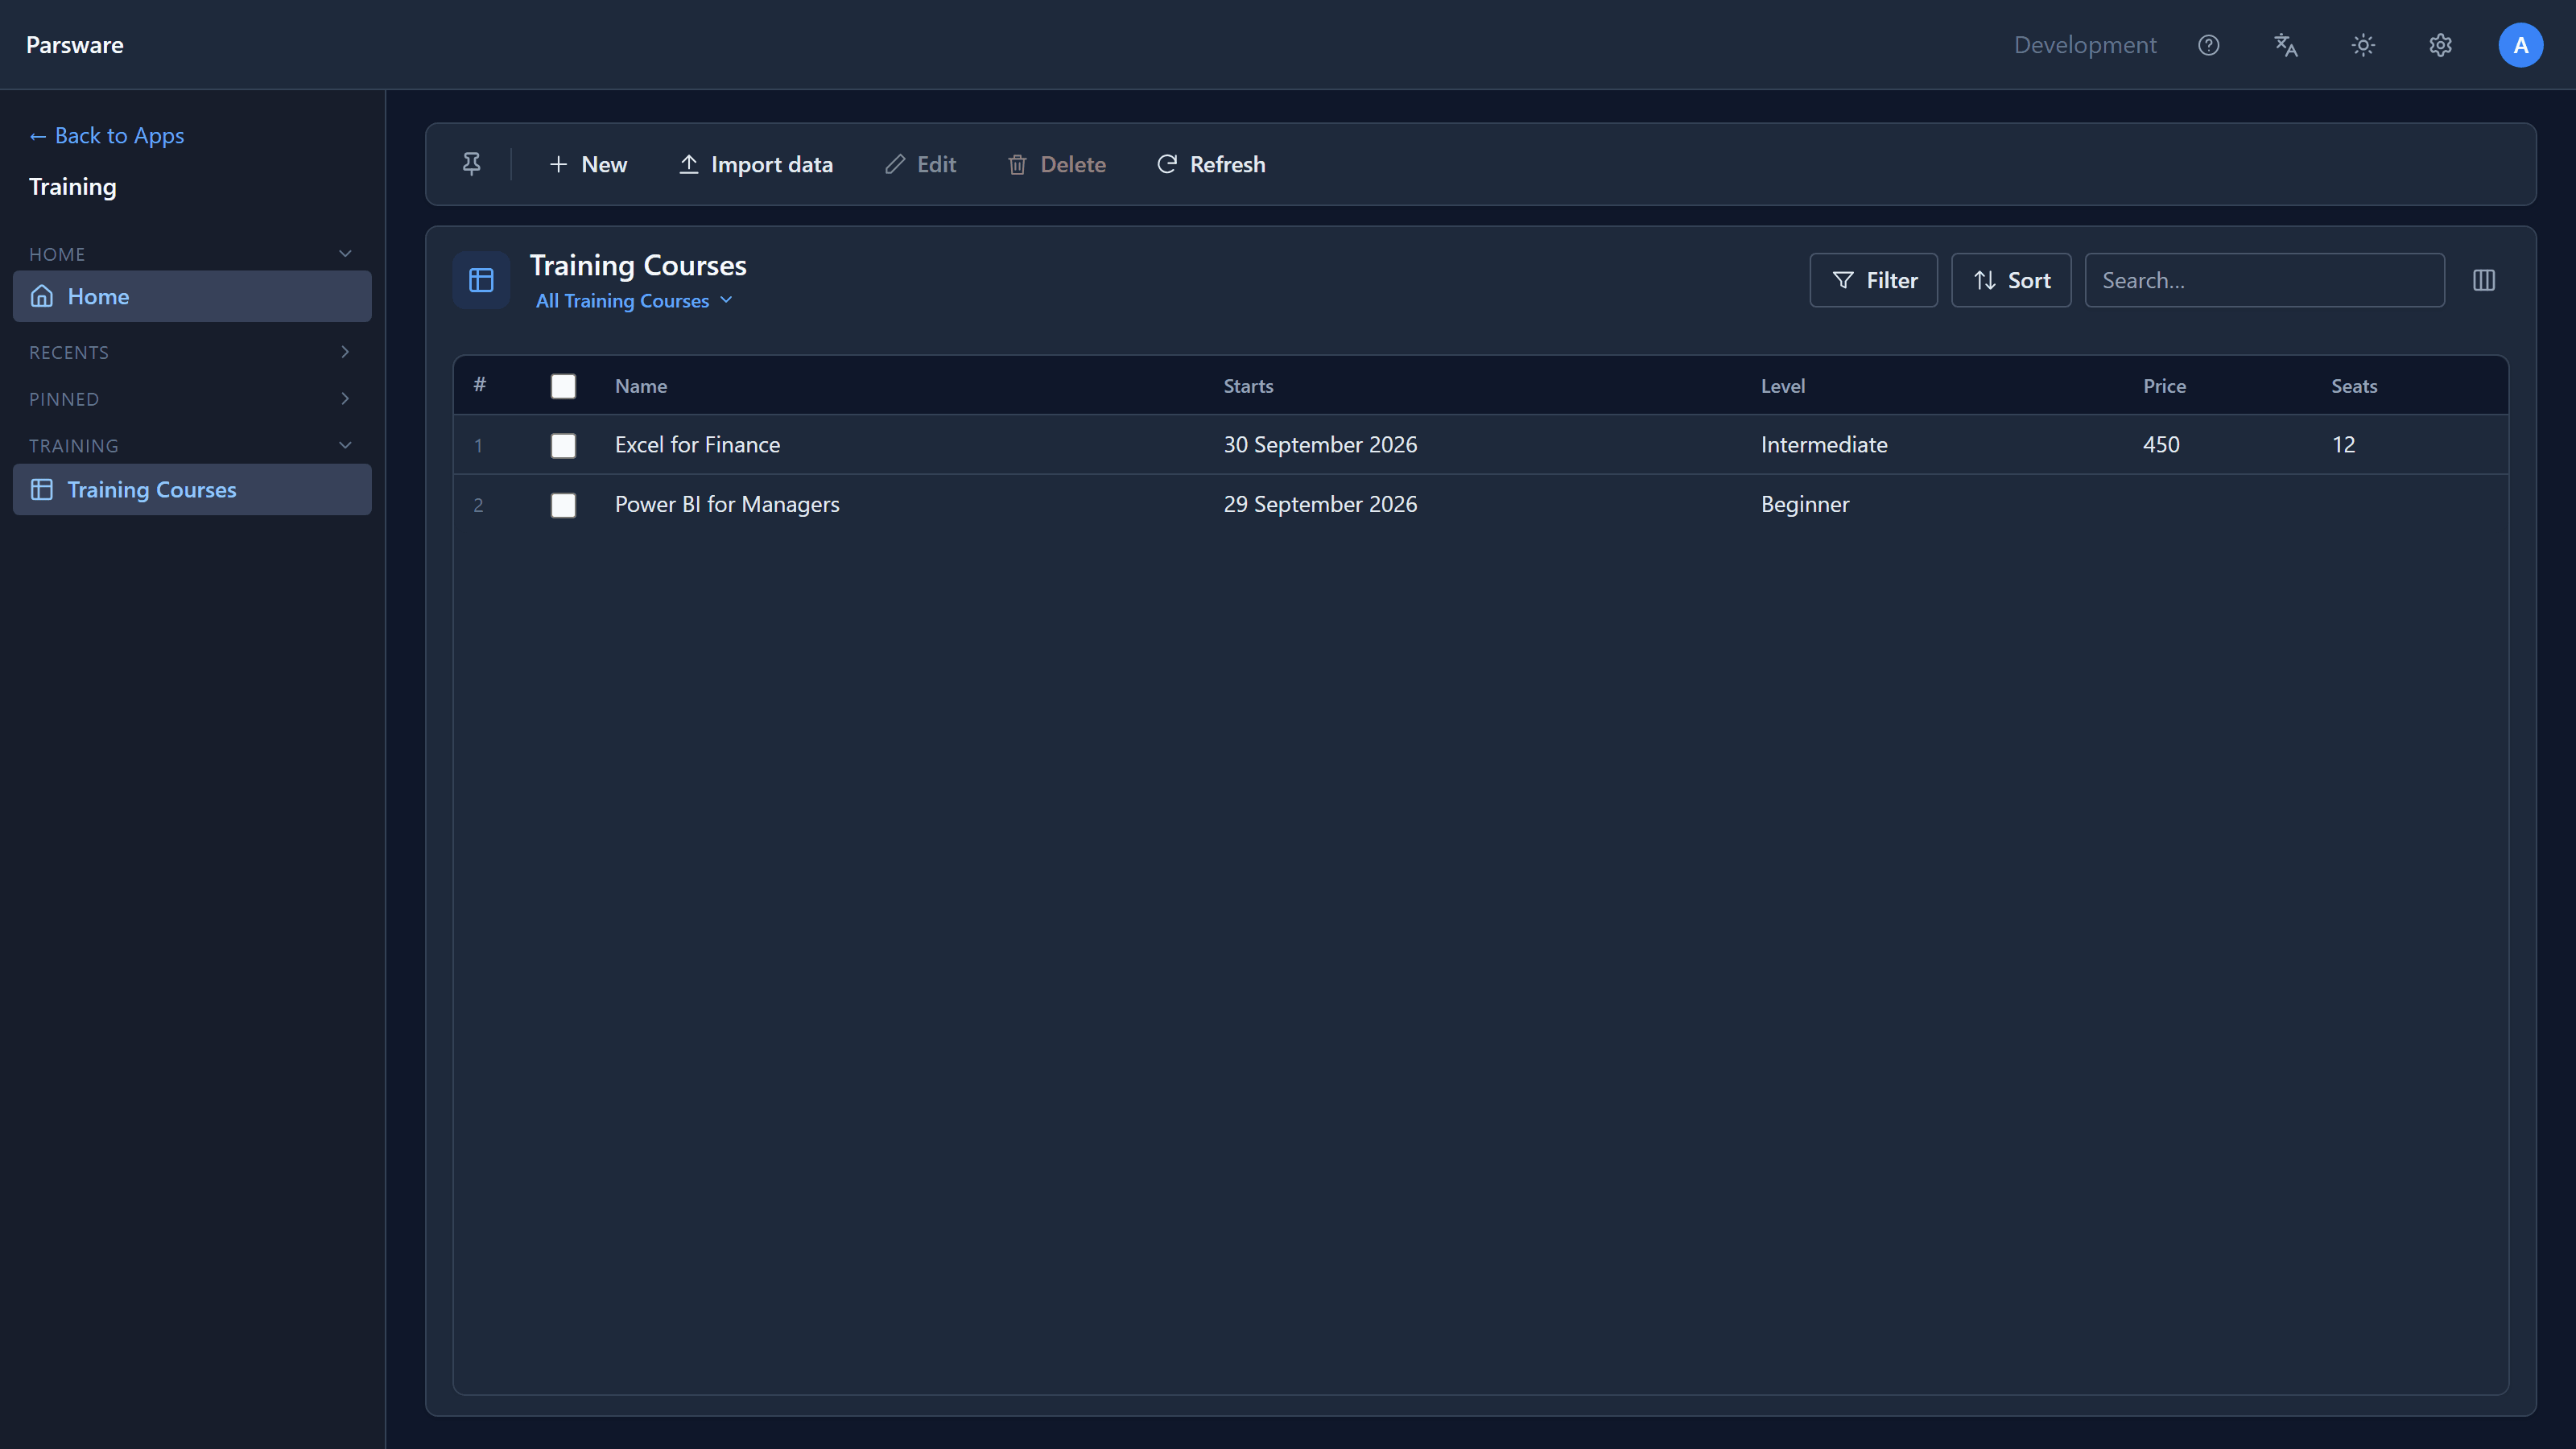
Task: Open Home in the sidebar
Action: (192, 296)
